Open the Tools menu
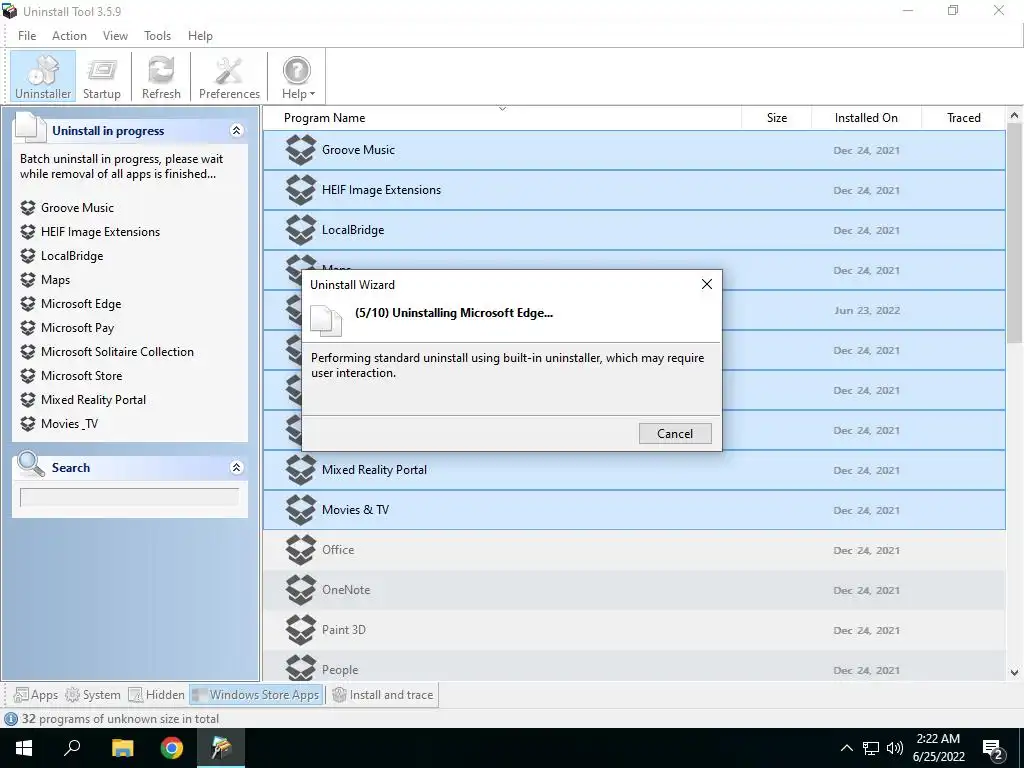Screen dimensions: 1024x768 tap(157, 36)
